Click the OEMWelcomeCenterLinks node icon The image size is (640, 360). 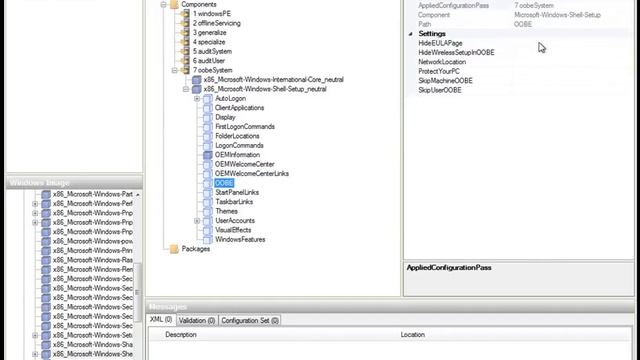[208, 173]
